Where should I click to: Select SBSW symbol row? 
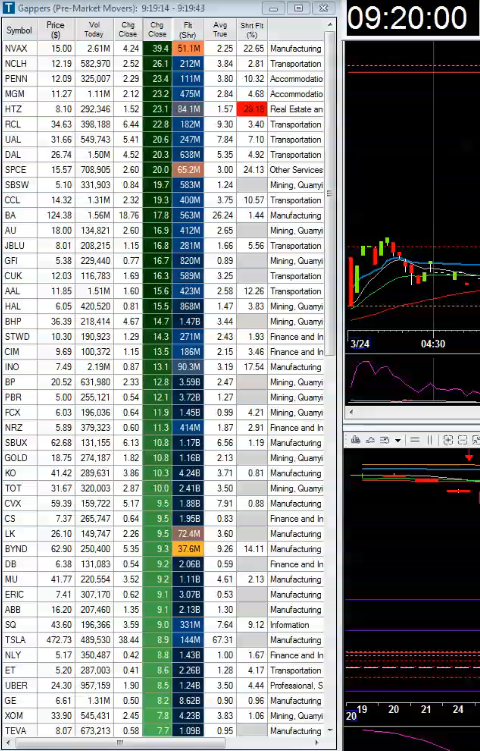click(163, 185)
